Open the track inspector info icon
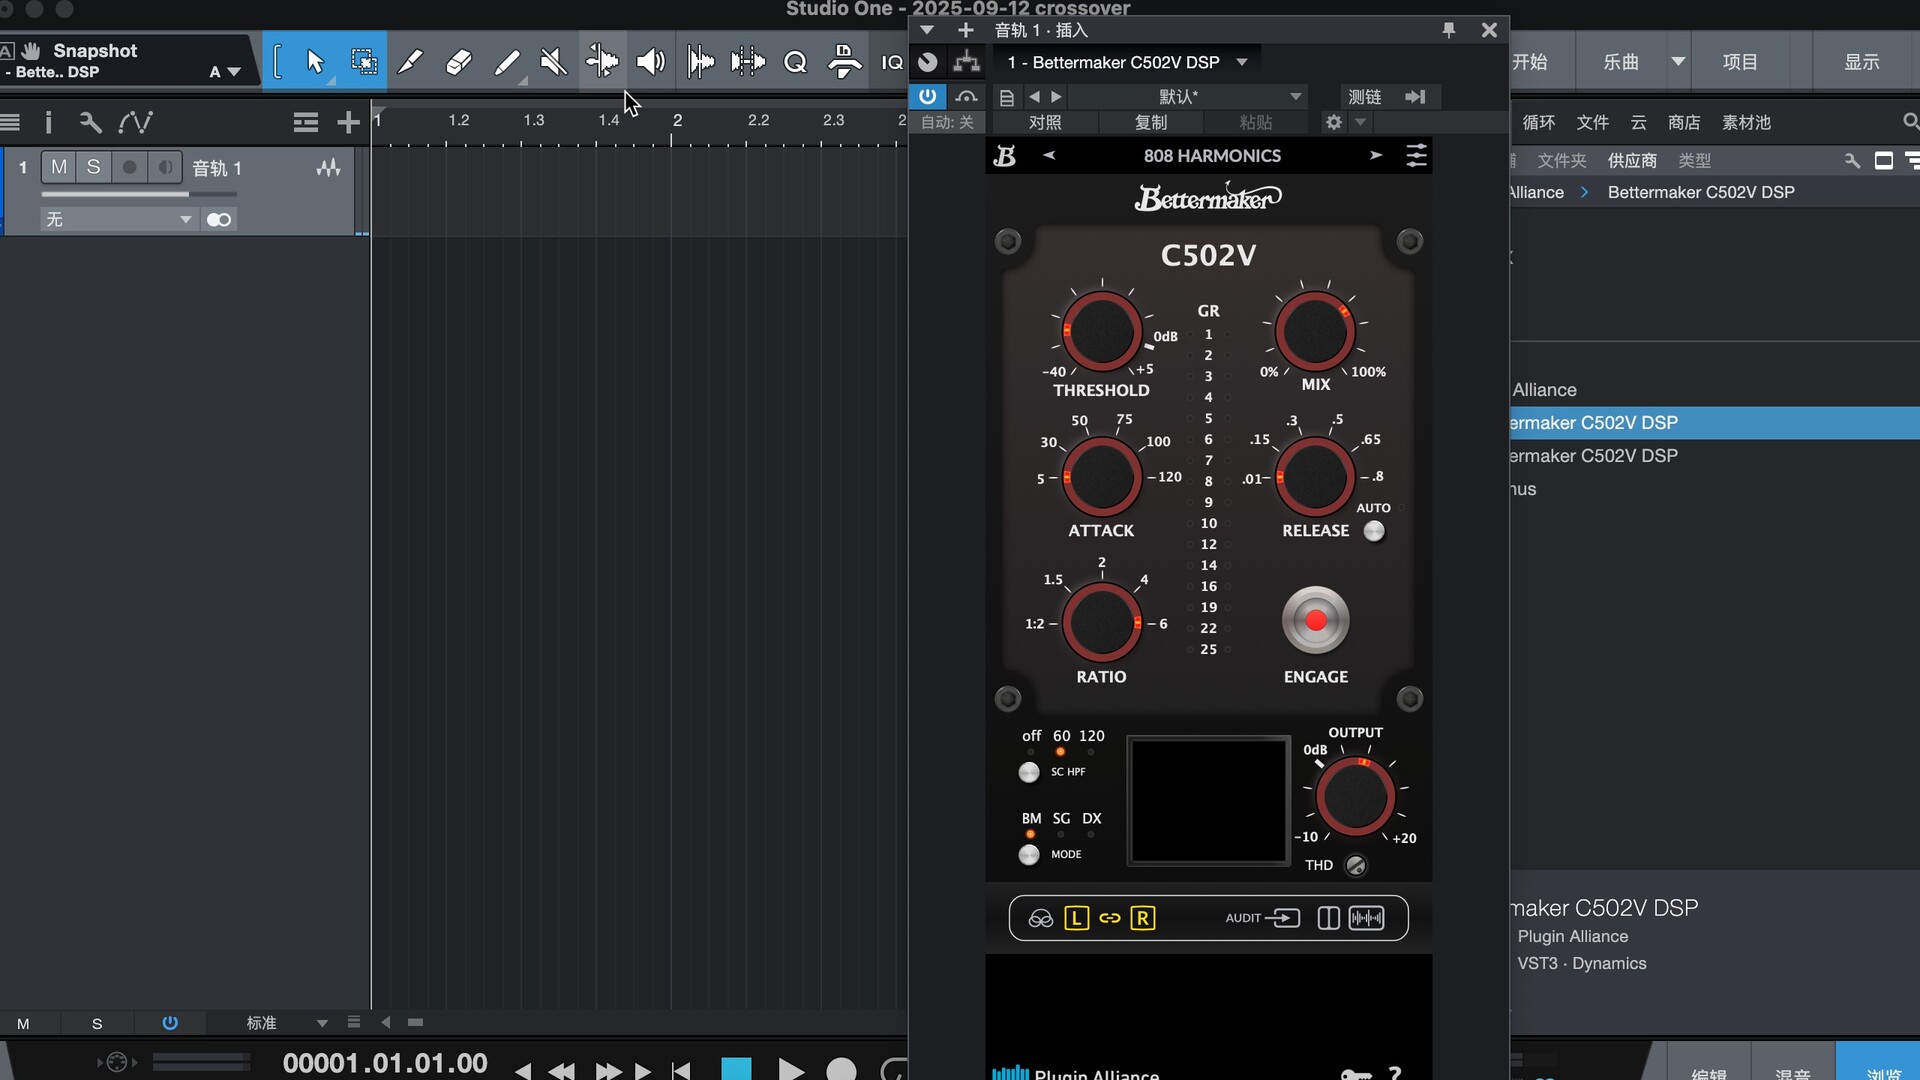1920x1080 pixels. [48, 122]
